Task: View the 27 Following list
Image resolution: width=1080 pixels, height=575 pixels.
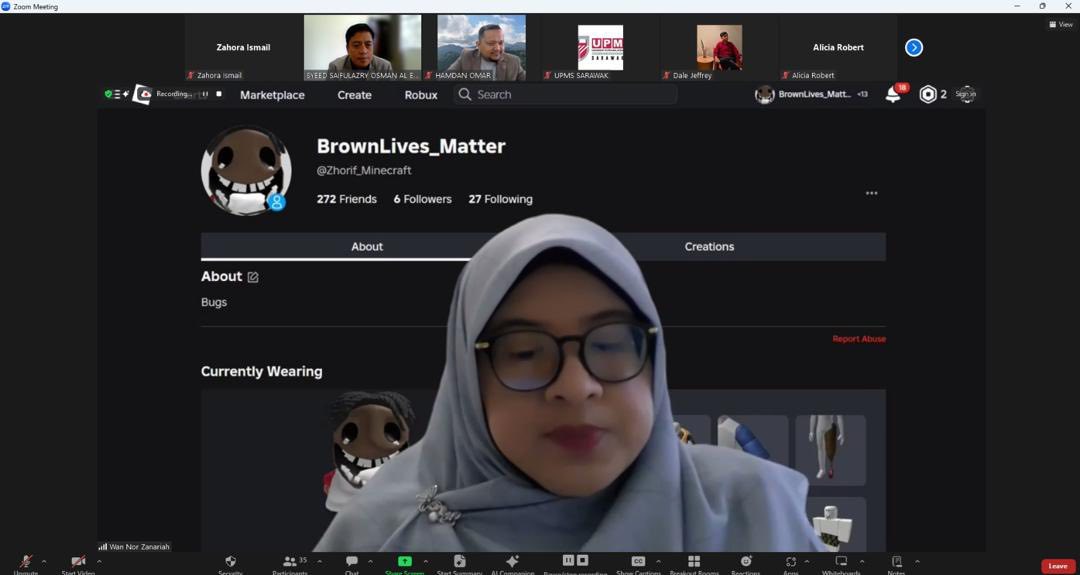Action: click(501, 199)
